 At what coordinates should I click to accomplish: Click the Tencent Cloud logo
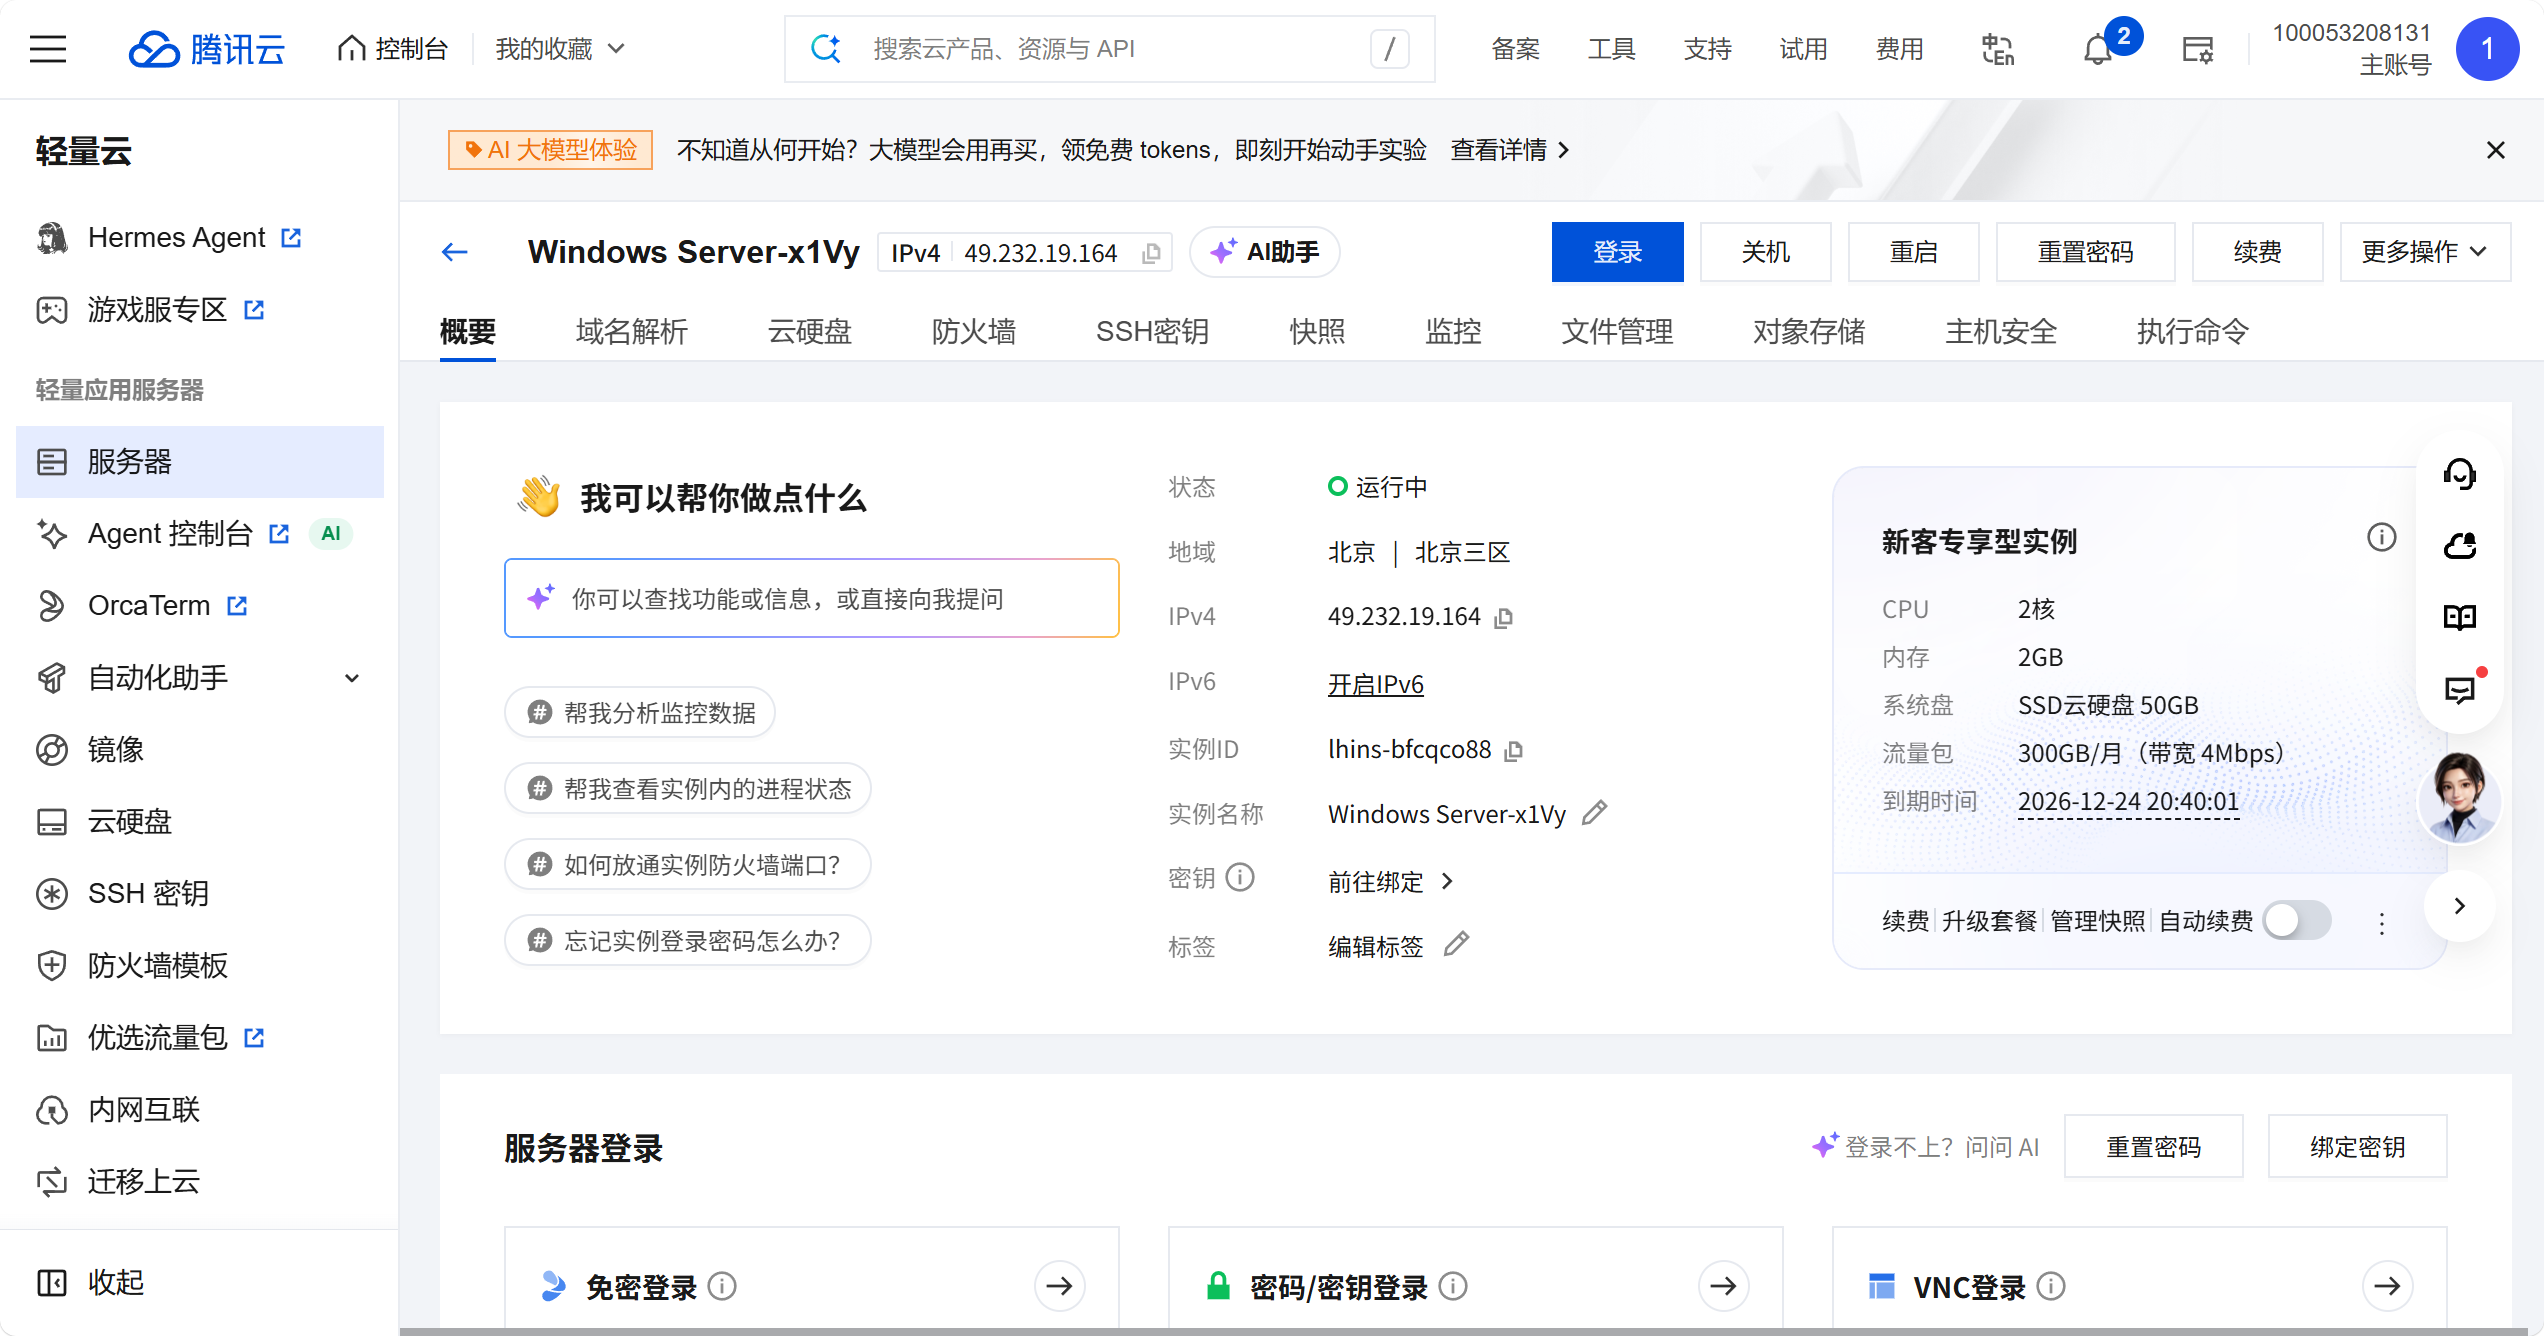click(x=207, y=49)
